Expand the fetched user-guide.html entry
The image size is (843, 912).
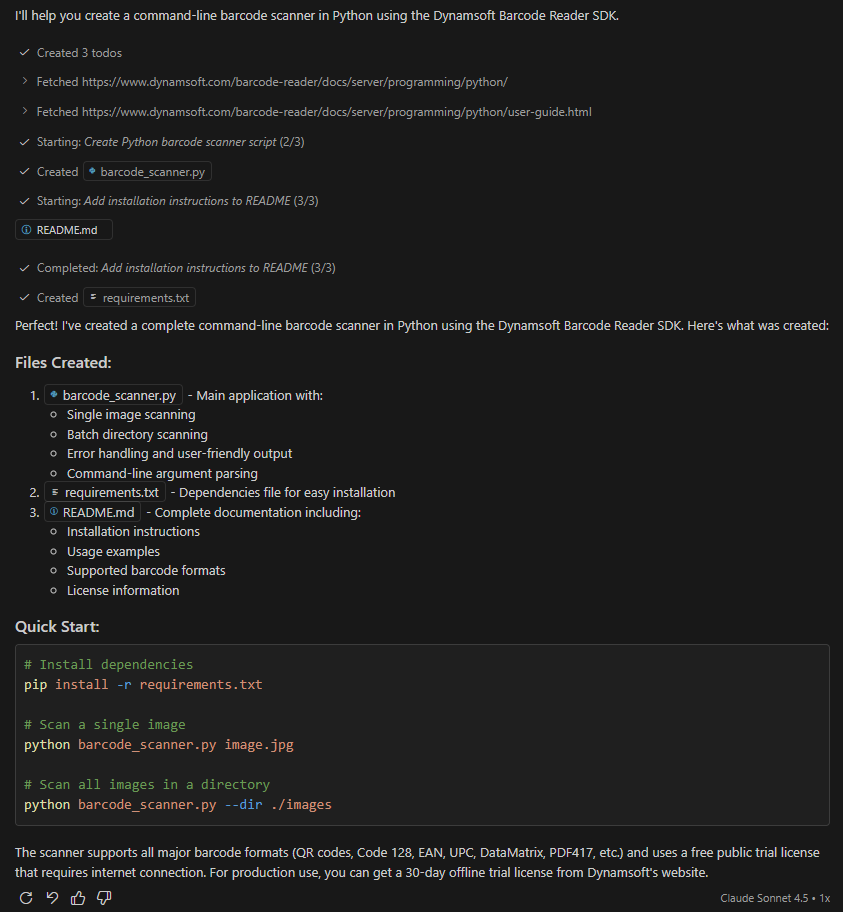24,112
